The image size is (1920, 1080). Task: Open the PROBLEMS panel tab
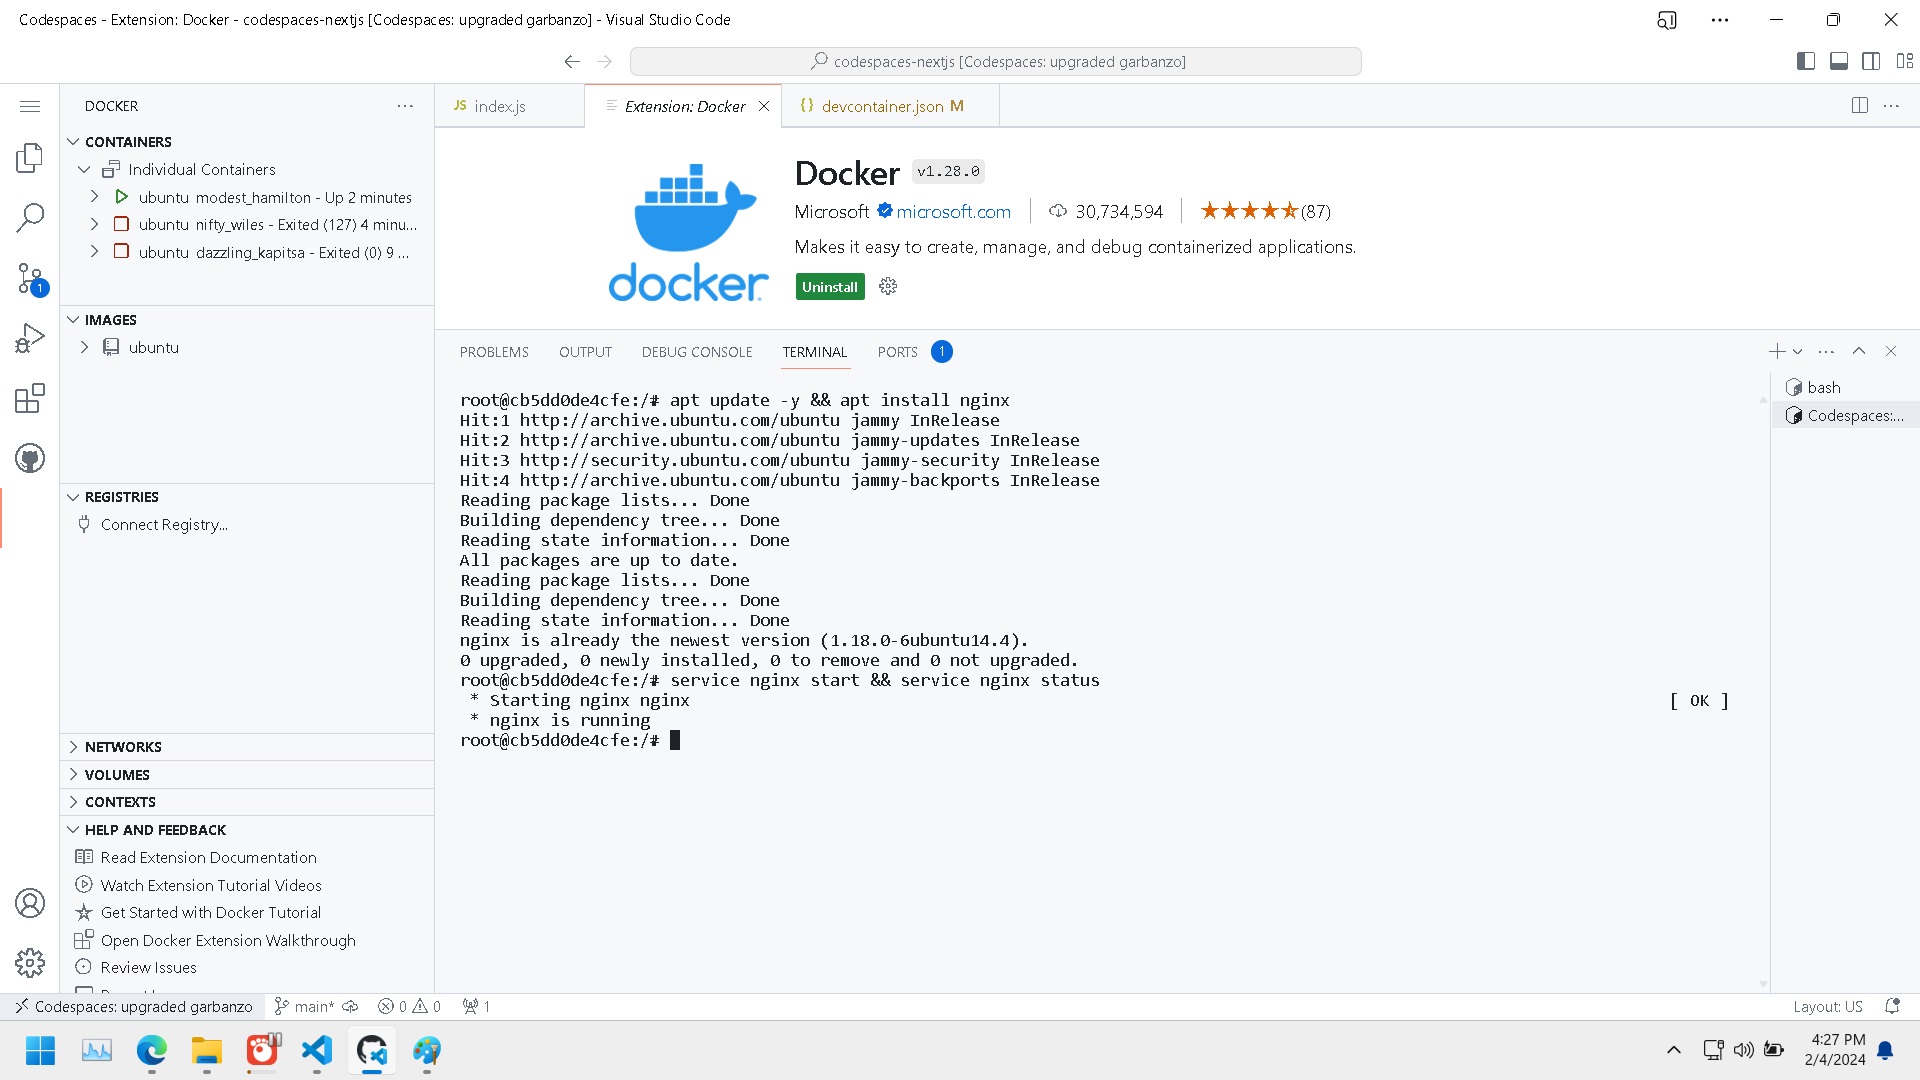tap(494, 352)
